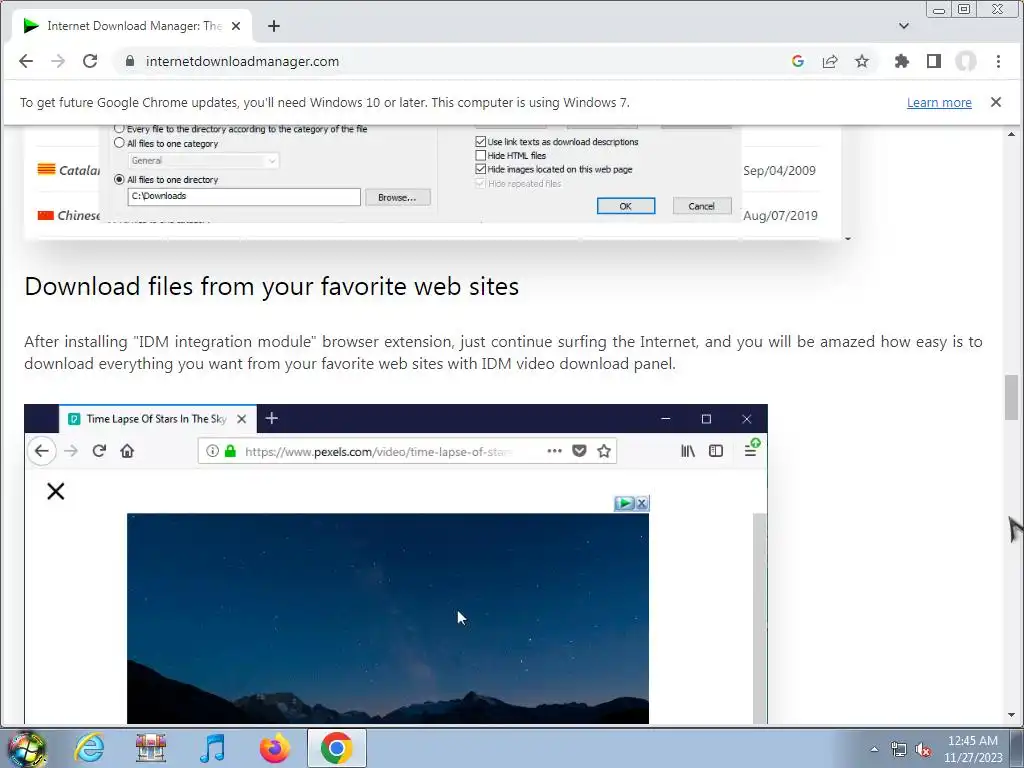1024x768 pixels.
Task: Open the Windows Start button
Action: [x=27, y=748]
